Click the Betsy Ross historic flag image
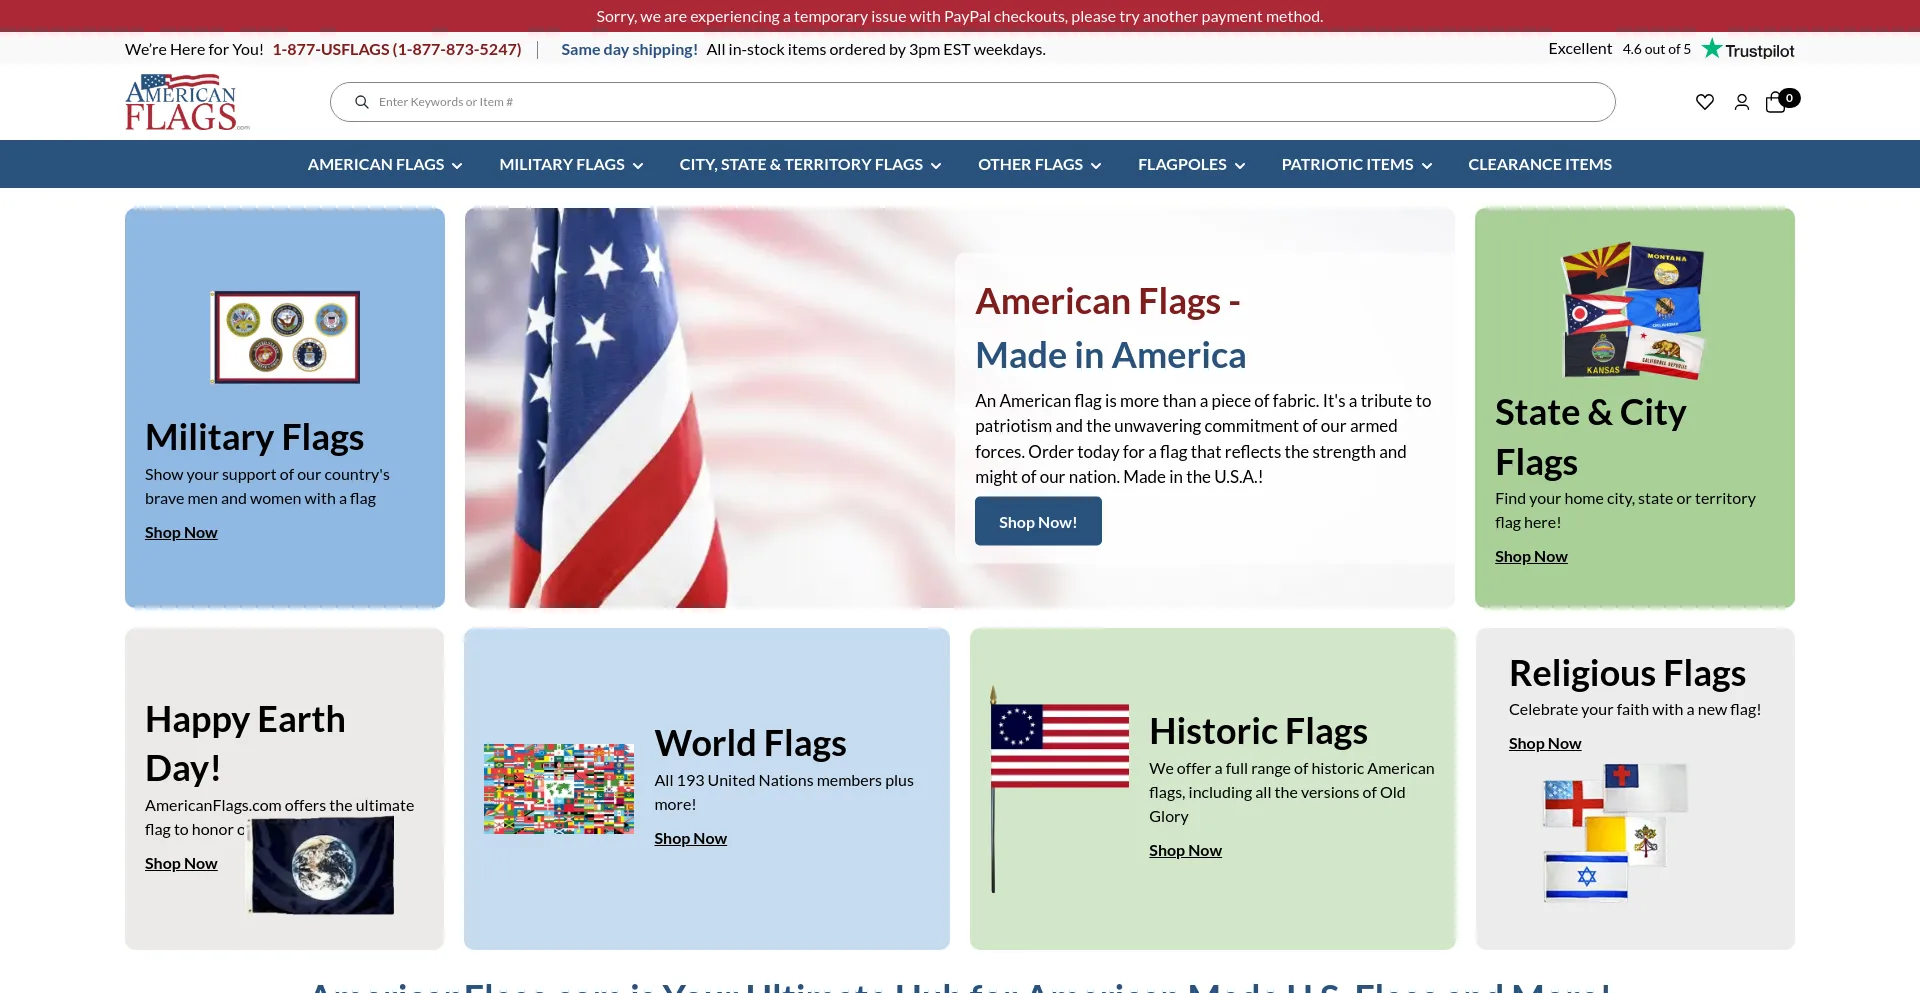1920x993 pixels. 1059,789
